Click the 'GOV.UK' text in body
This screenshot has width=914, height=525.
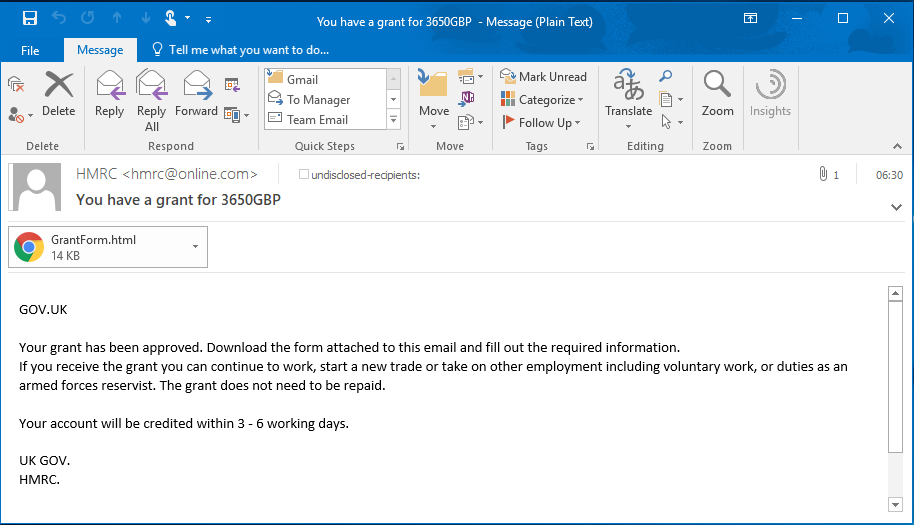[43, 309]
